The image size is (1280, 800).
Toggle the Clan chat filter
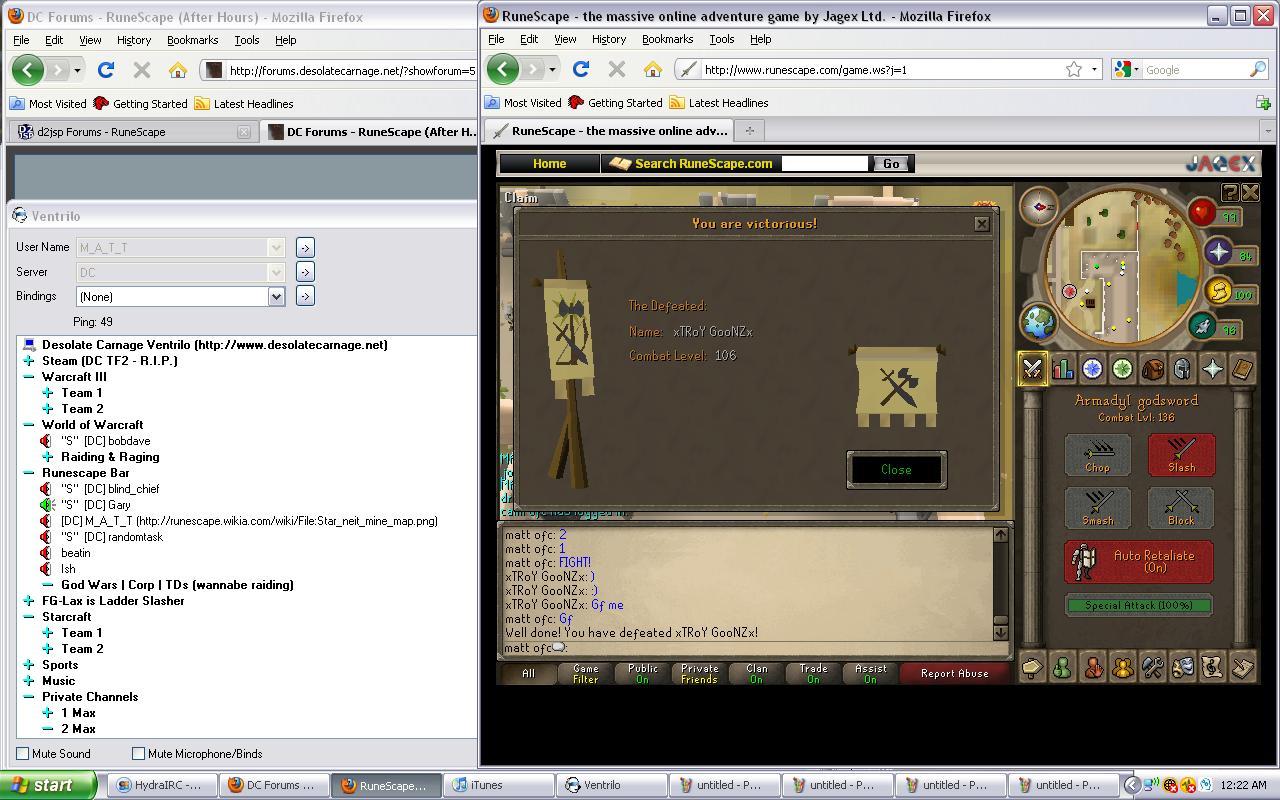click(x=757, y=673)
